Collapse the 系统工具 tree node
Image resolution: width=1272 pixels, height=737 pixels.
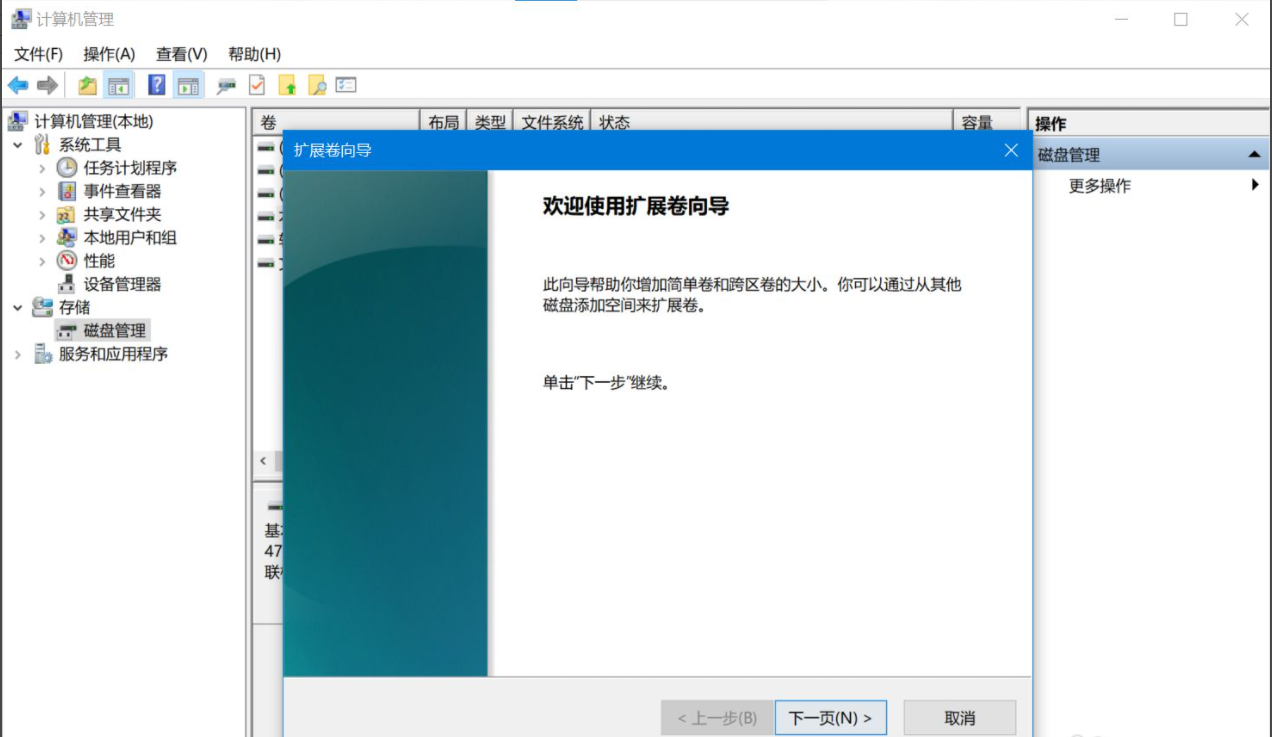coord(18,145)
